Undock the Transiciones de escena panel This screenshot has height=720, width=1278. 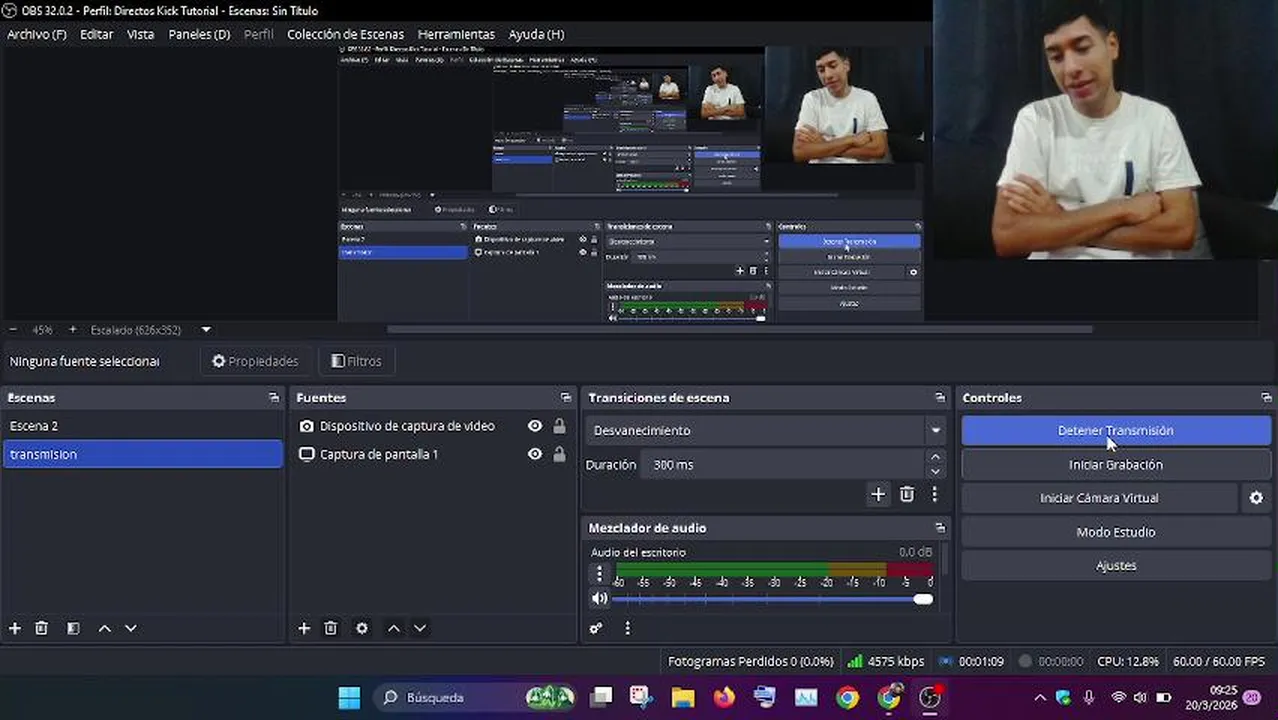click(x=939, y=398)
